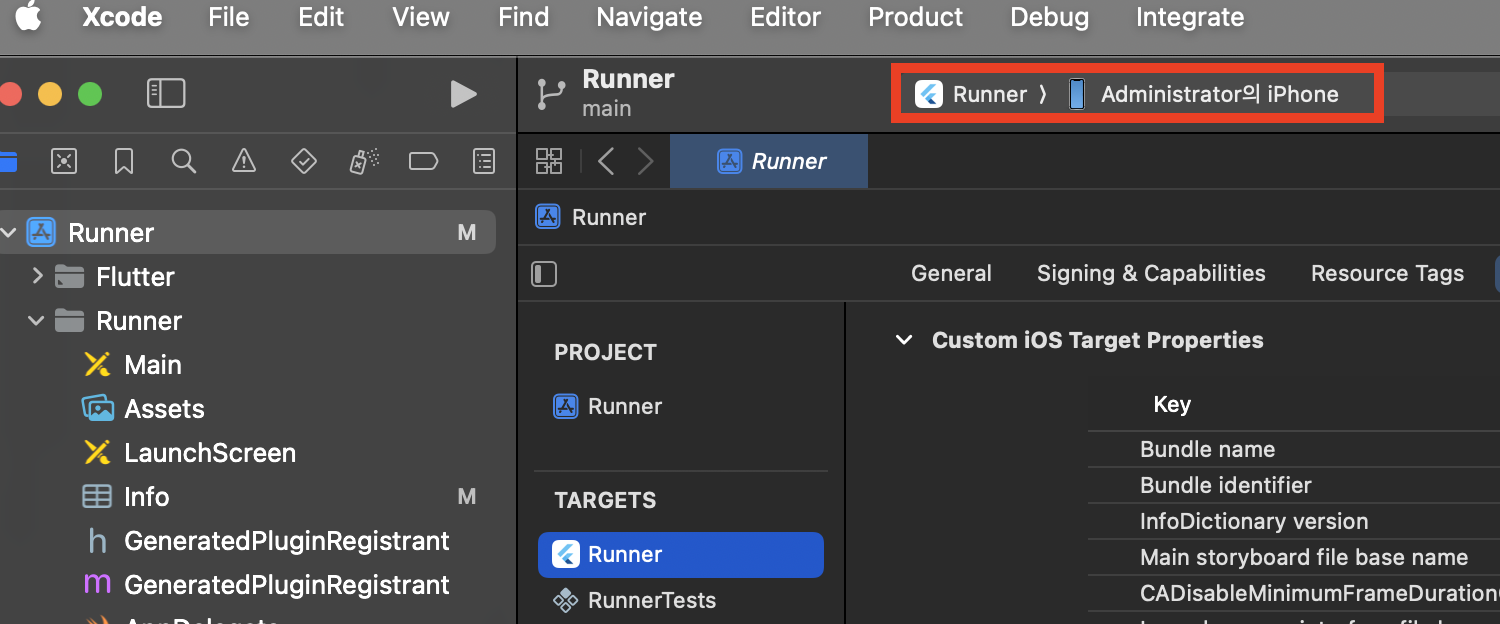This screenshot has height=624, width=1500.
Task: Click the Key column header
Action: pos(1172,404)
